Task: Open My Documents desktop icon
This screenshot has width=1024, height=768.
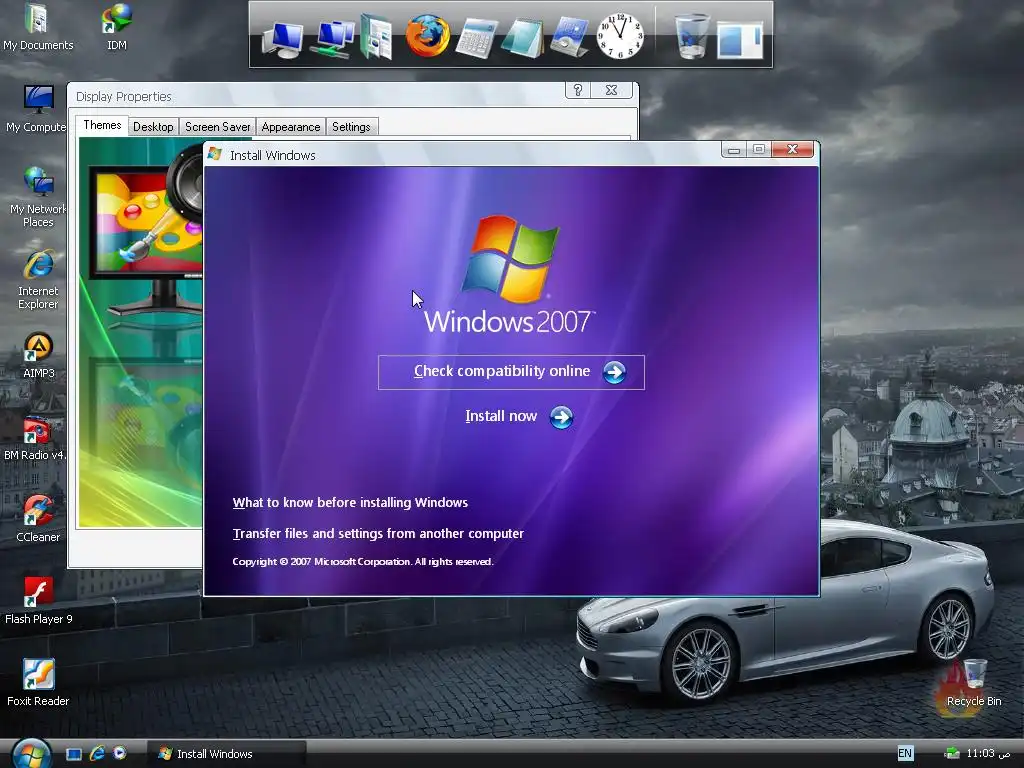Action: [x=38, y=26]
